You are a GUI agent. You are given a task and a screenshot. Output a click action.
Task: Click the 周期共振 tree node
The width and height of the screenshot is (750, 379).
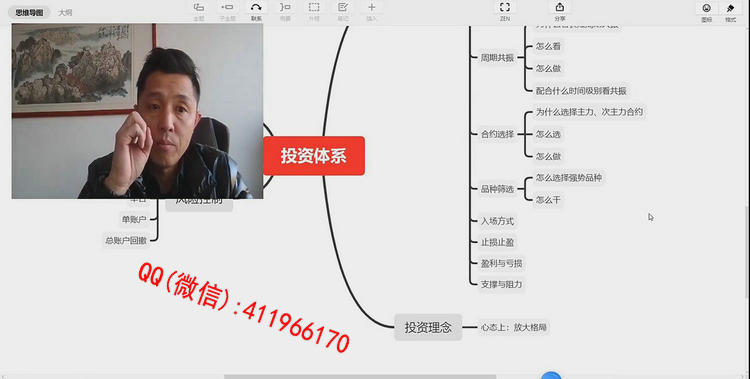[x=497, y=57]
